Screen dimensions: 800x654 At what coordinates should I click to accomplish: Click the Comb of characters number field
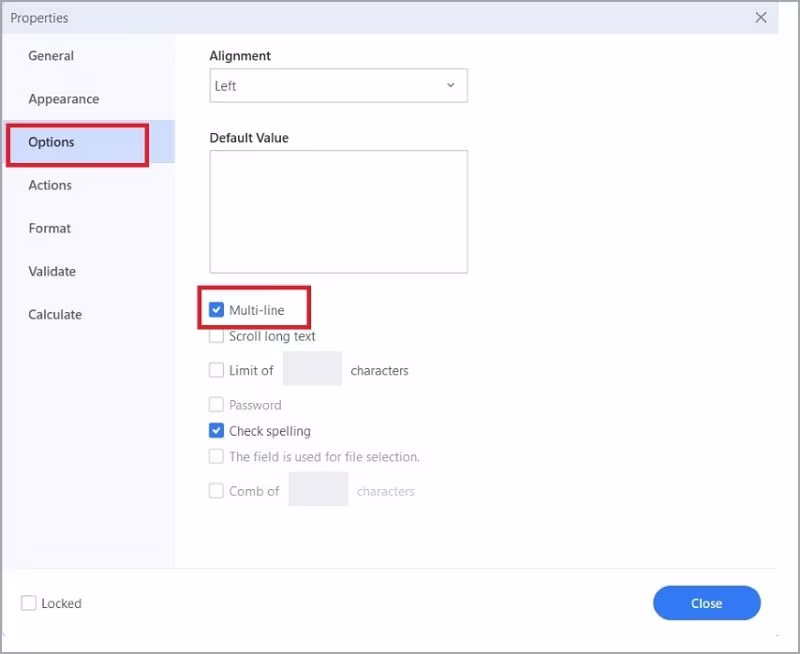click(x=318, y=491)
